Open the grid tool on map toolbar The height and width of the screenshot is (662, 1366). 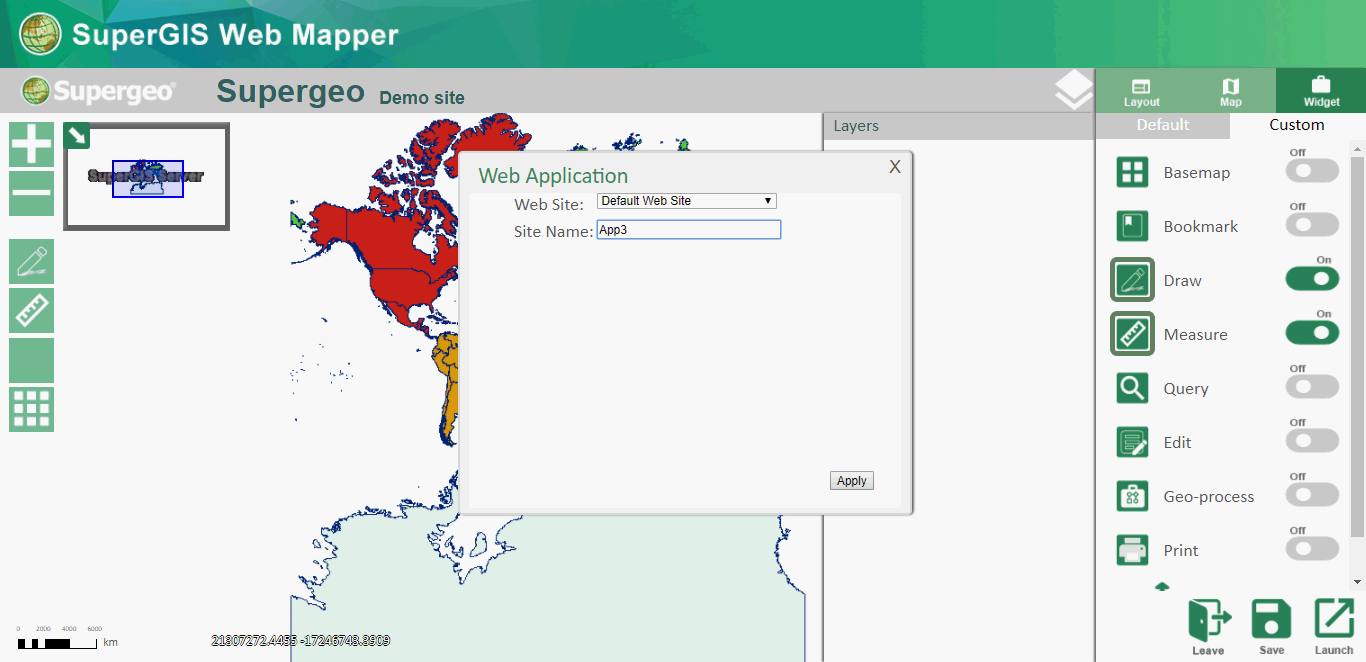coord(31,409)
